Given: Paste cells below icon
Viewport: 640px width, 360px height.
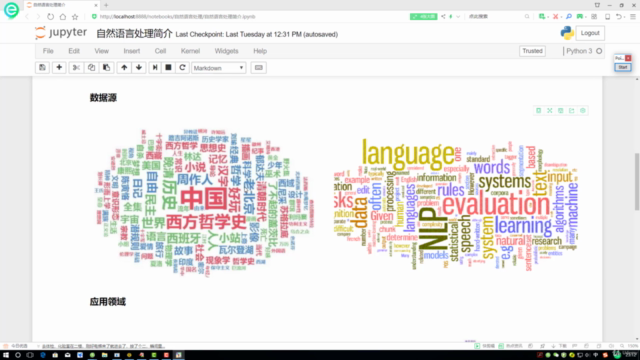Looking at the screenshot, I should (x=107, y=68).
